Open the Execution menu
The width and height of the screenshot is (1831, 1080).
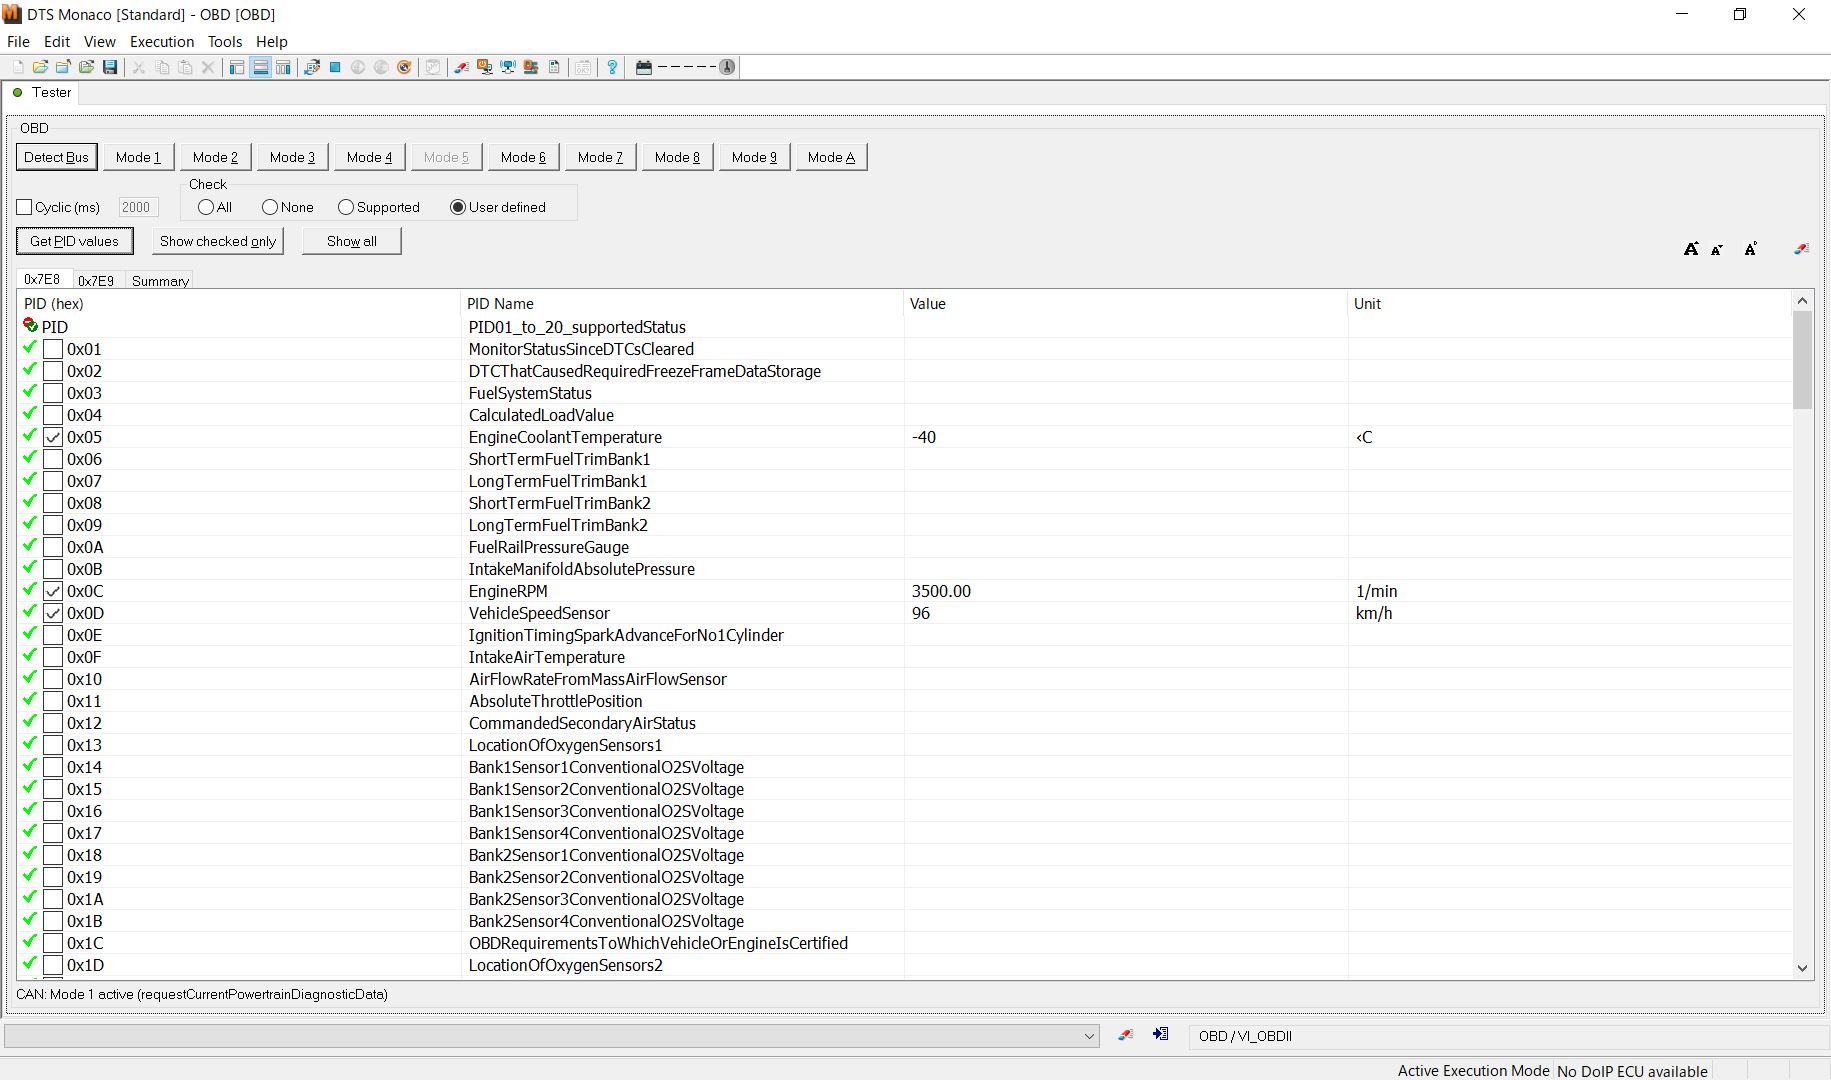coord(162,41)
